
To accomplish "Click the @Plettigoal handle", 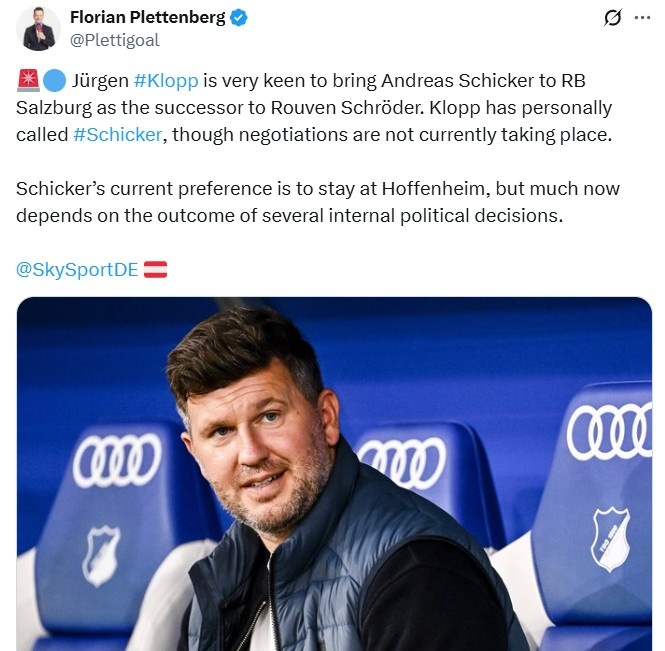I will (x=115, y=40).
